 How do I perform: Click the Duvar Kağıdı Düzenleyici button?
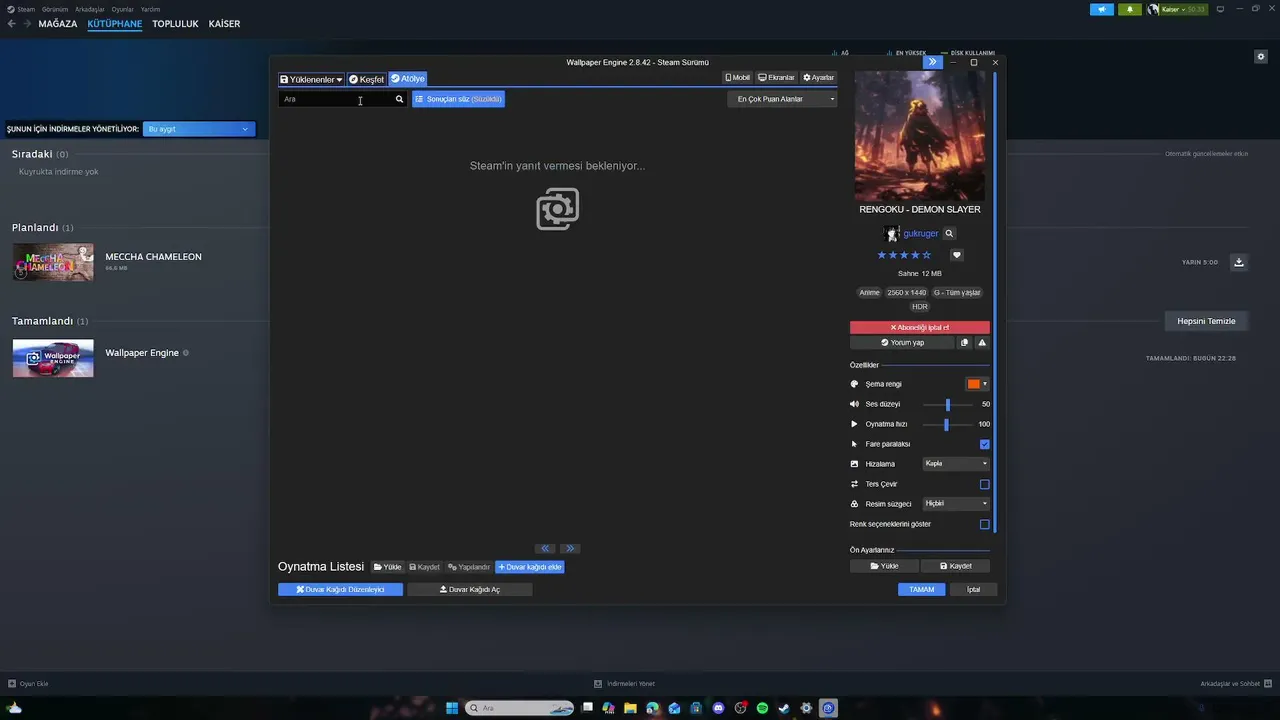pyautogui.click(x=340, y=590)
